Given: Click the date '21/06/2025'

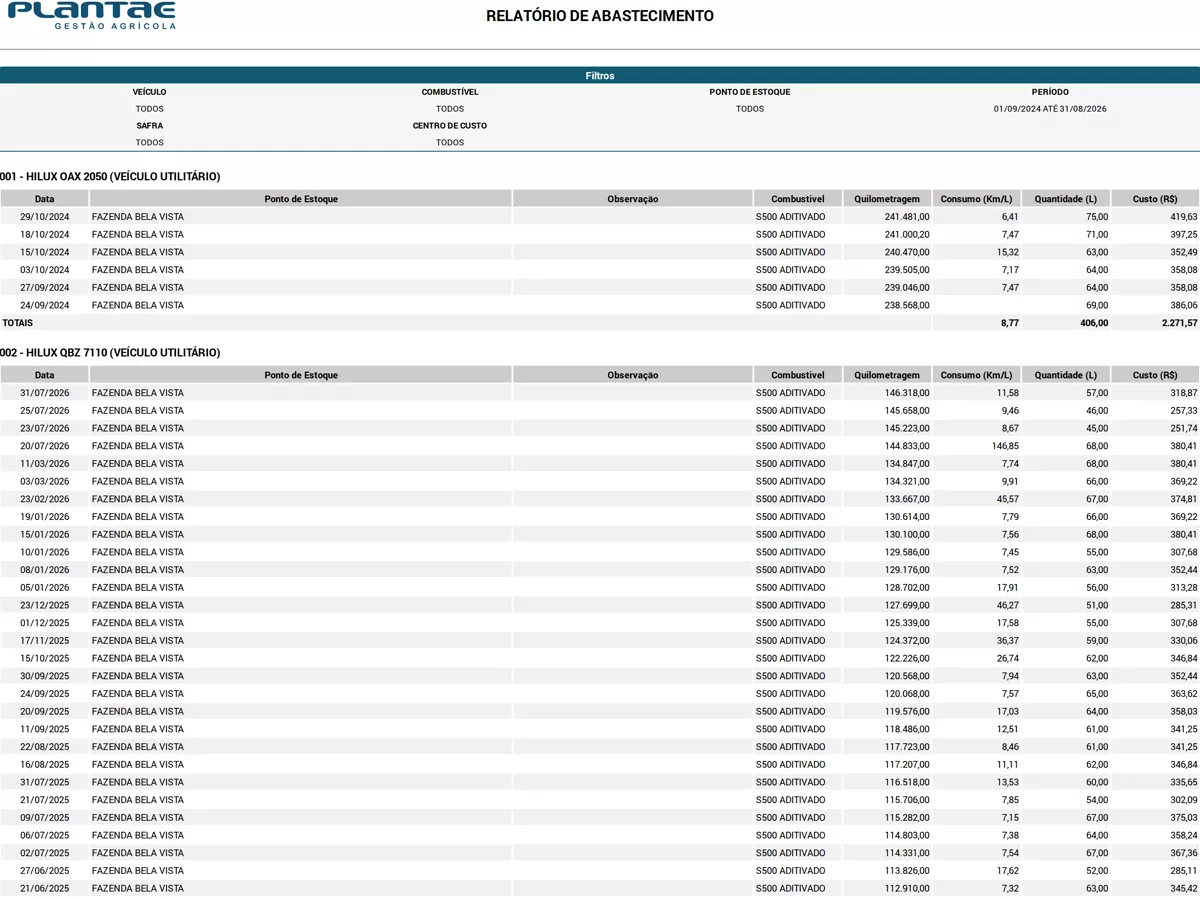Looking at the screenshot, I should [45, 888].
